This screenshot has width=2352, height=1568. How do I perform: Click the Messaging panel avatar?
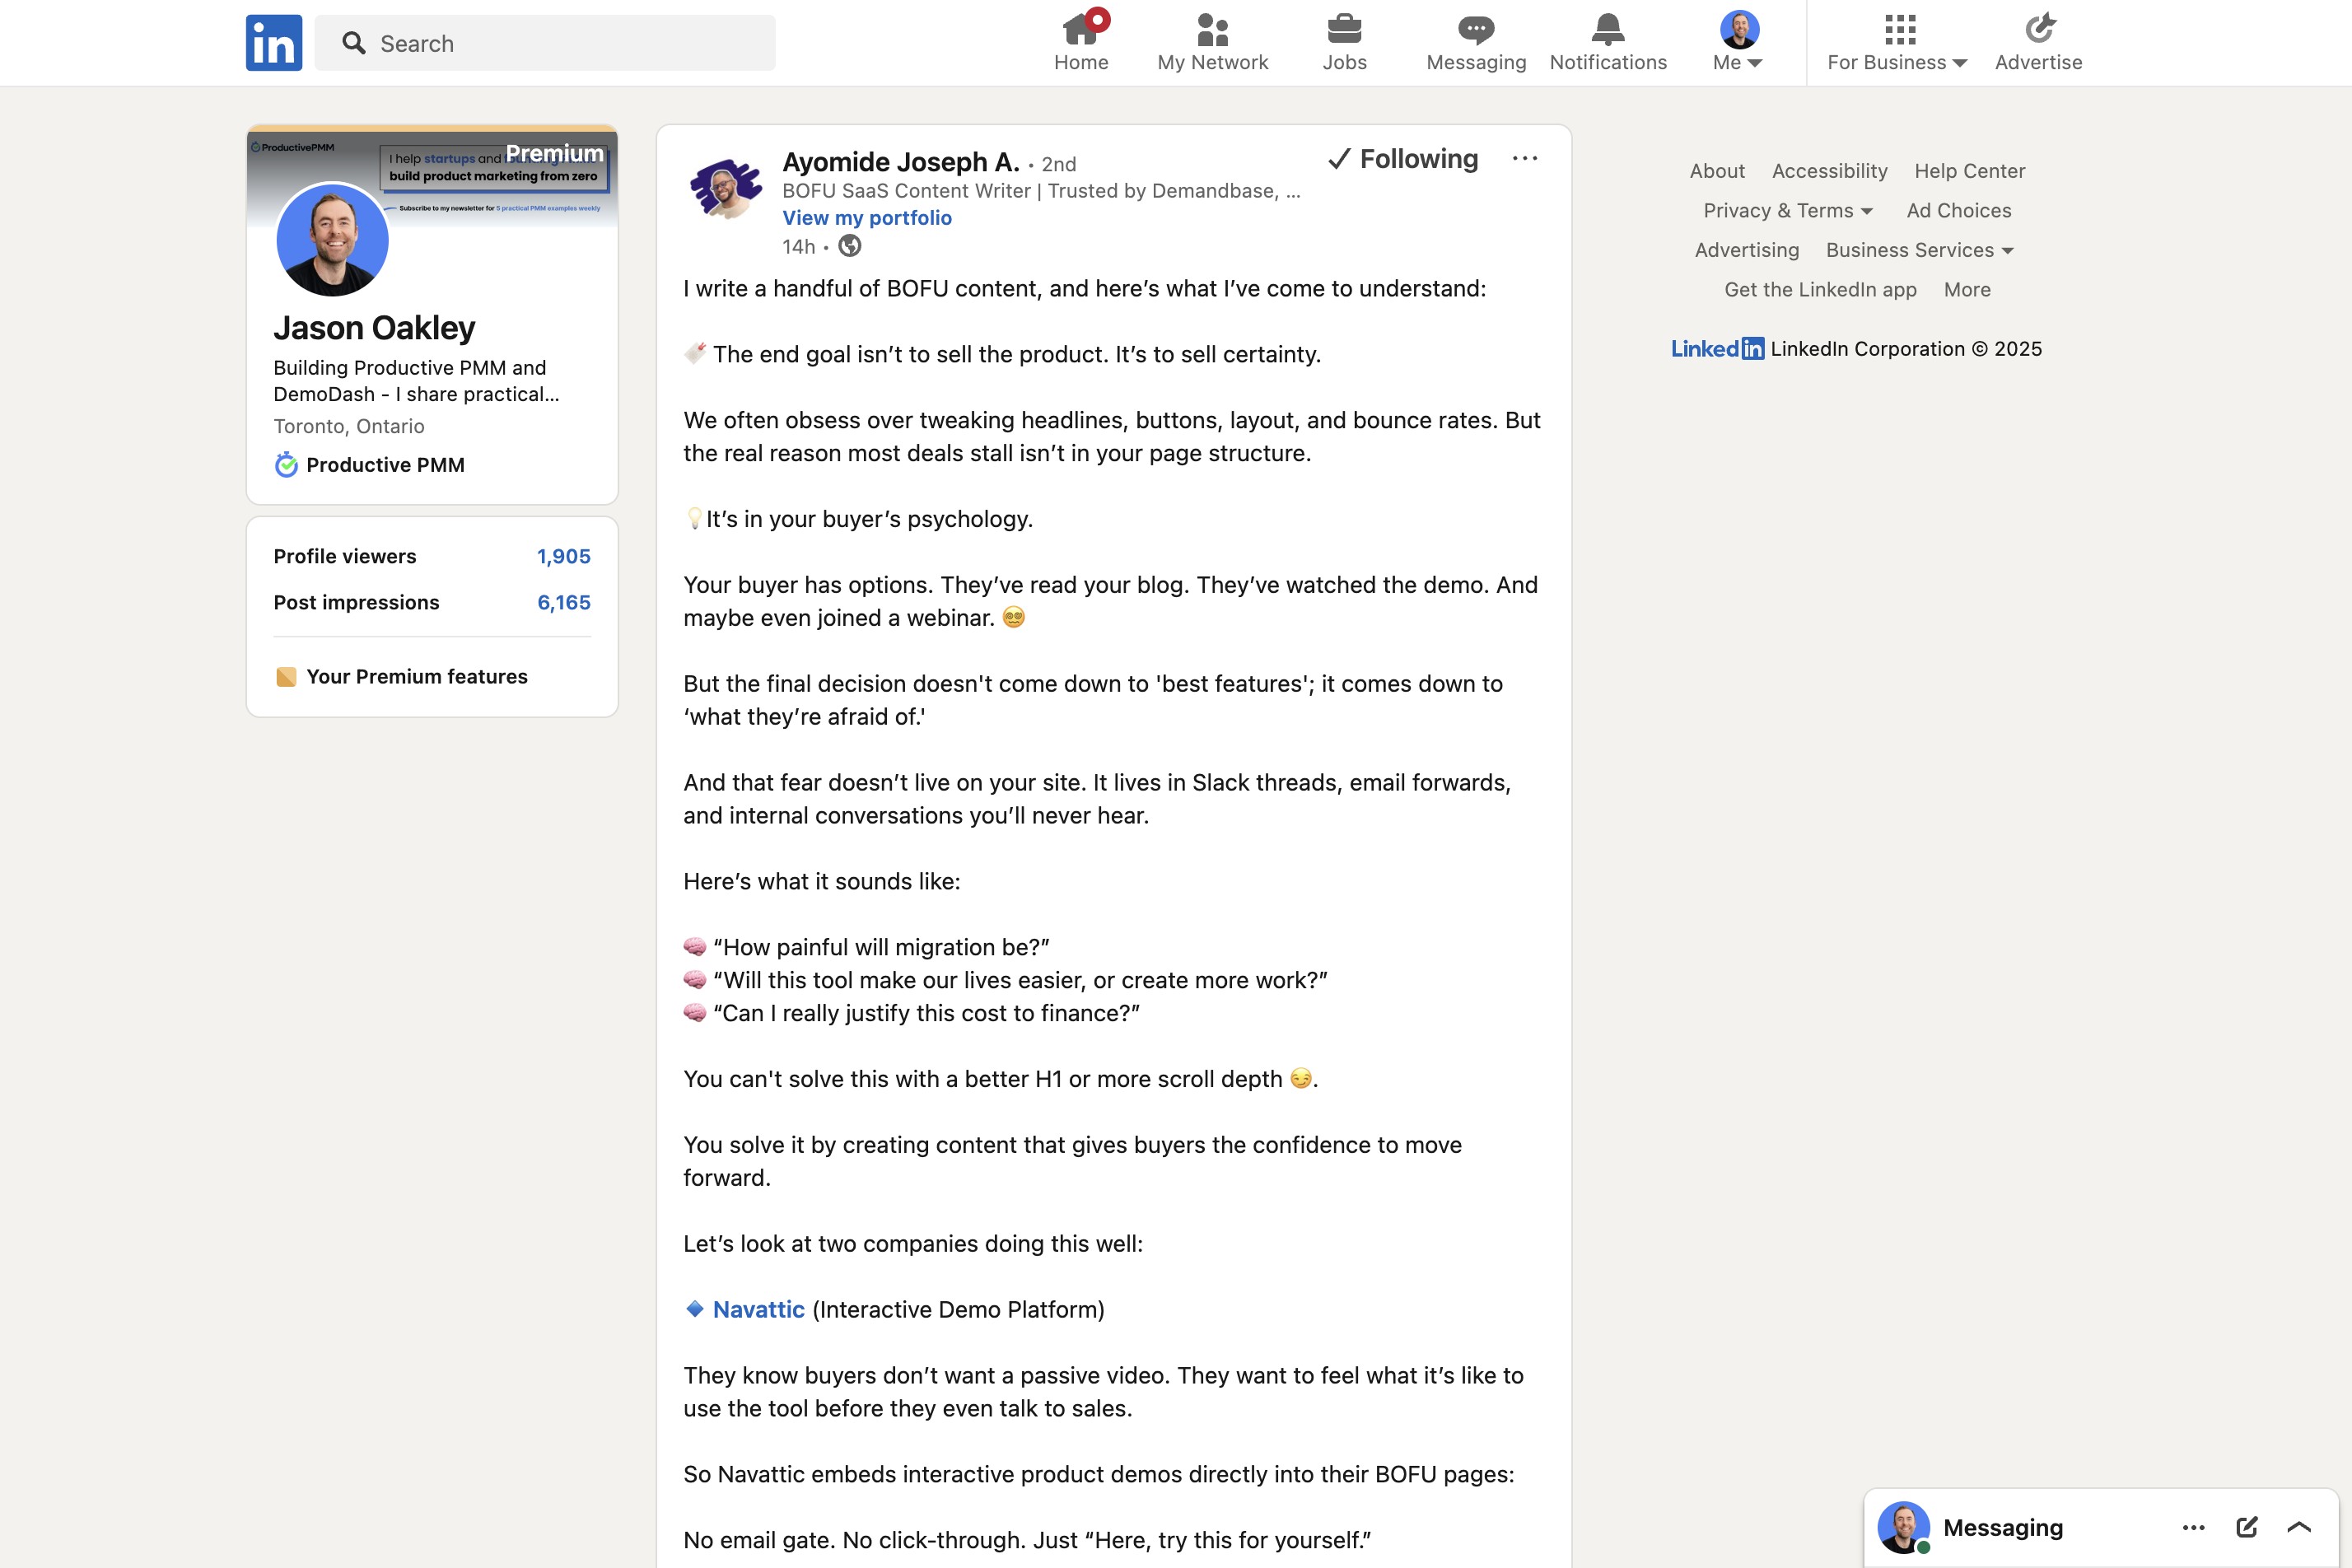point(1904,1527)
